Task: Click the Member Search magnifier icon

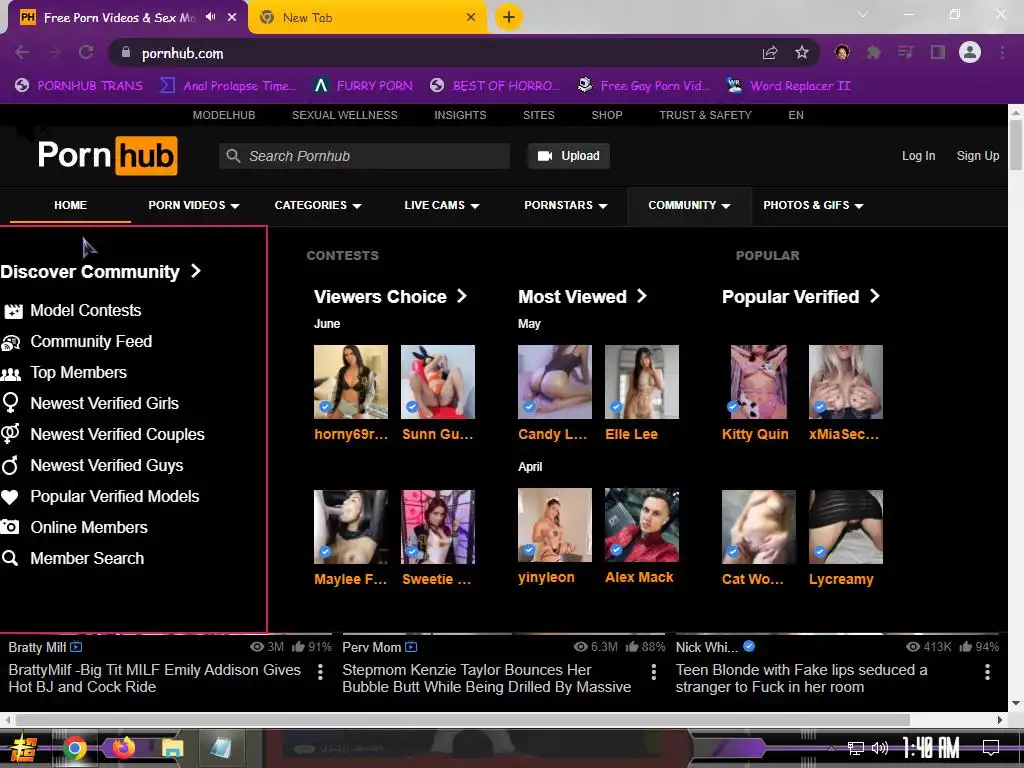Action: [10, 558]
